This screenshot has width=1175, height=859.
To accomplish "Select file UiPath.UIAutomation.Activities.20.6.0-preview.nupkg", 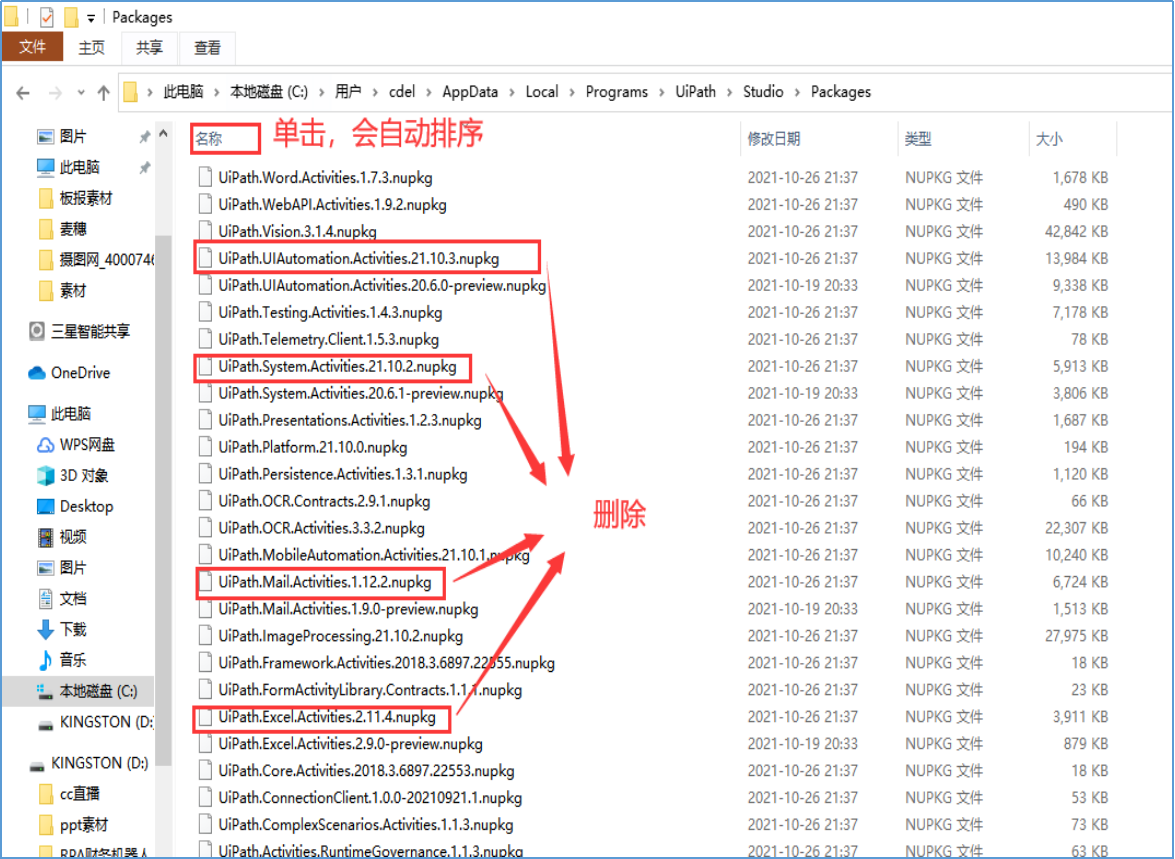I will (382, 286).
